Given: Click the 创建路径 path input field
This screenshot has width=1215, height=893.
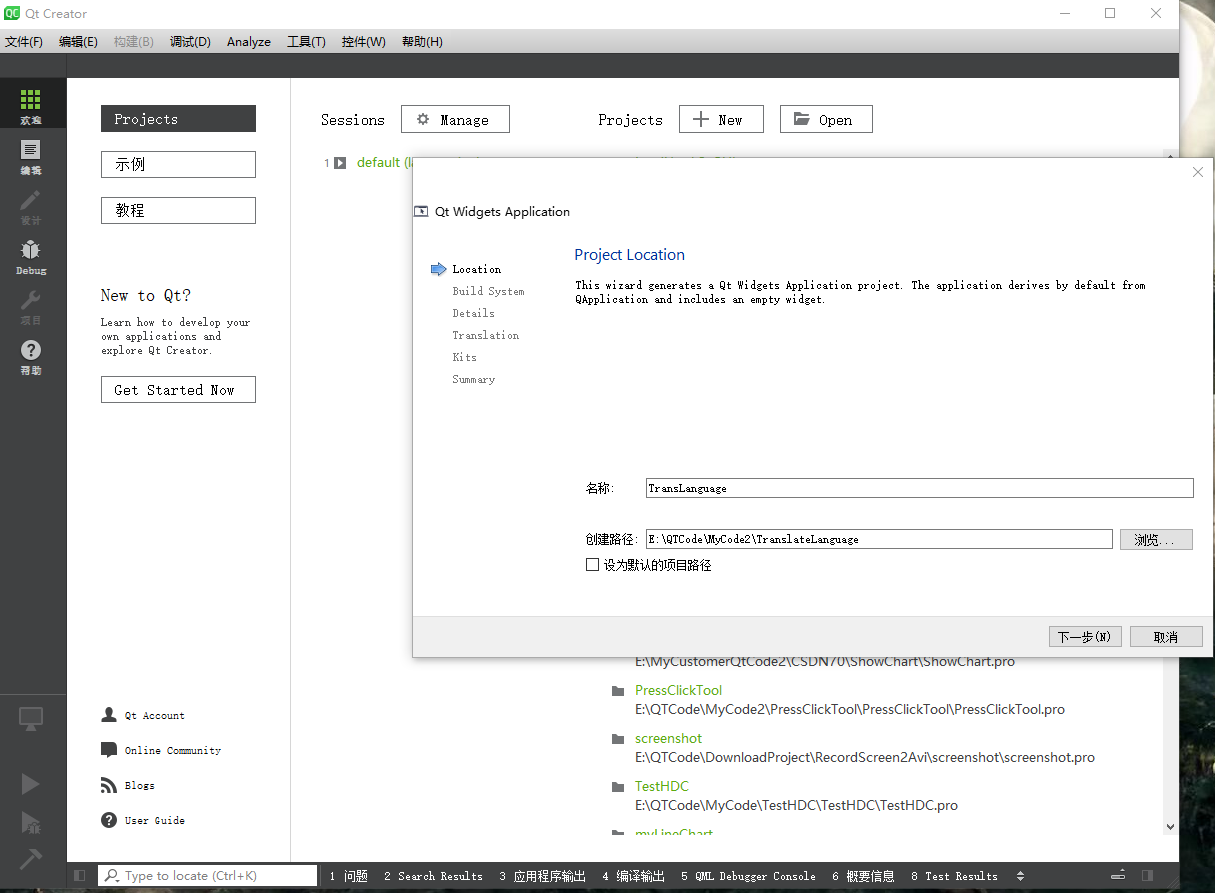Looking at the screenshot, I should click(x=879, y=539).
